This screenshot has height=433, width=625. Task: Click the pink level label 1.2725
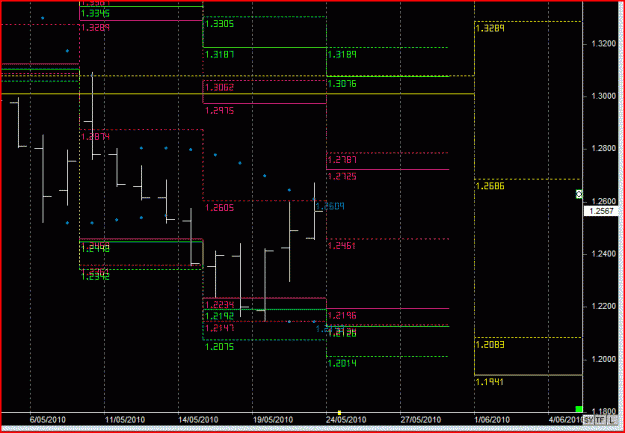(342, 176)
